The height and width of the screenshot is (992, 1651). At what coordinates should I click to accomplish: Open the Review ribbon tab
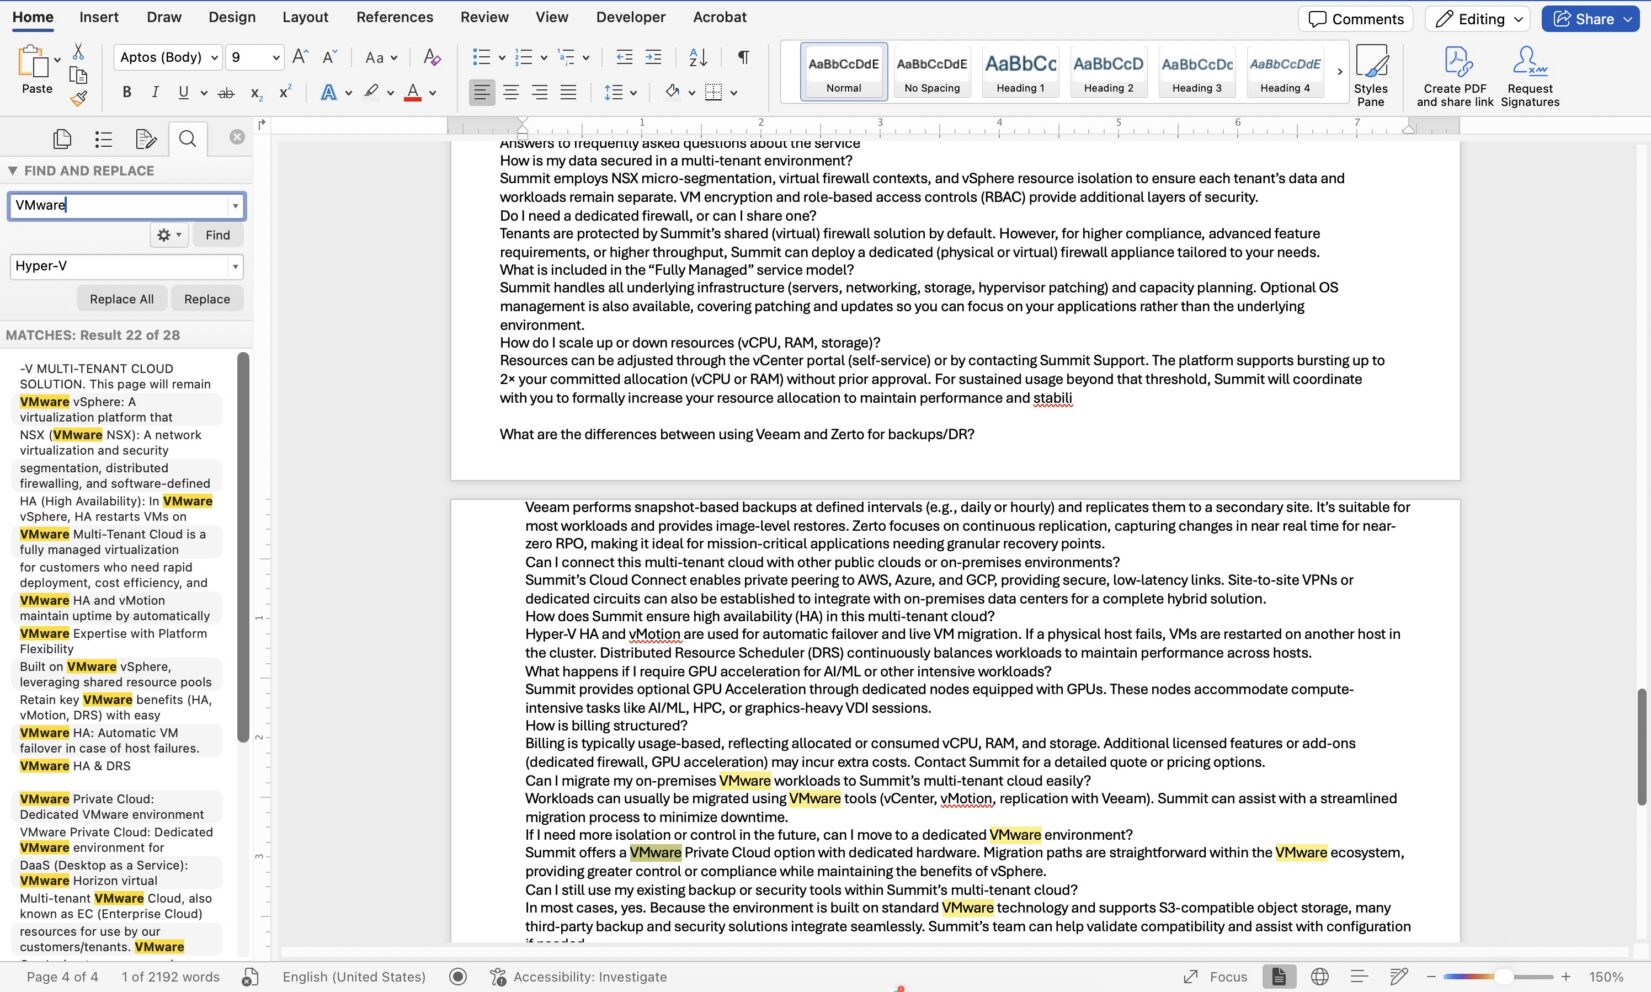pyautogui.click(x=484, y=17)
